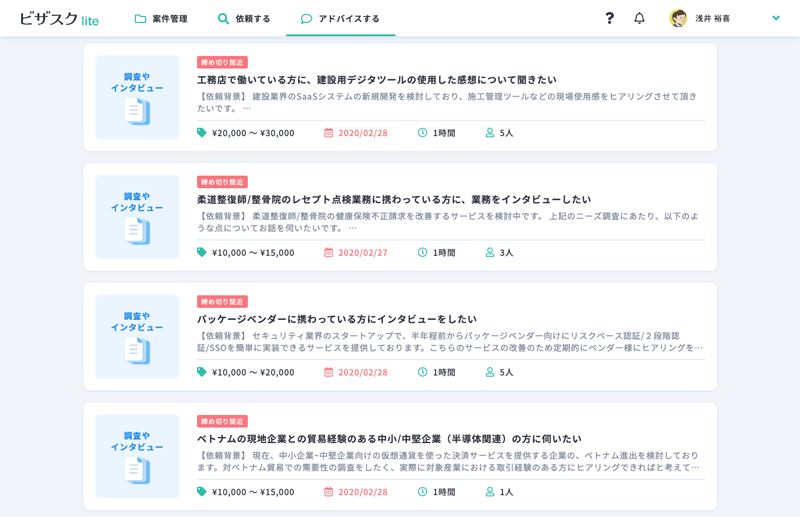This screenshot has width=800, height=517.
Task: Click the price tag icon by ¥10,000 ～ ¥20,000
Action: point(202,372)
